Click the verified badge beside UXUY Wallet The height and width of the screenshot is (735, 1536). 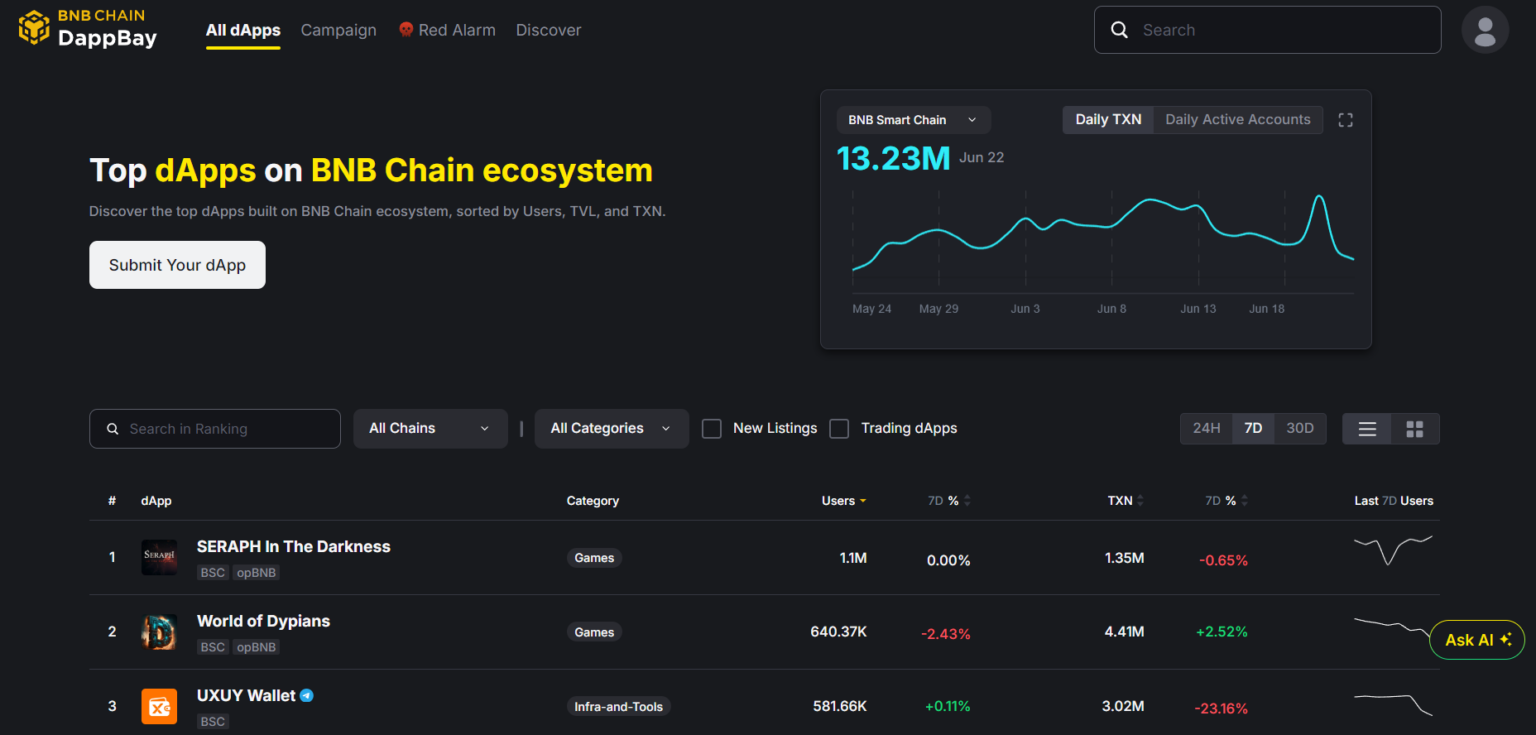point(306,695)
